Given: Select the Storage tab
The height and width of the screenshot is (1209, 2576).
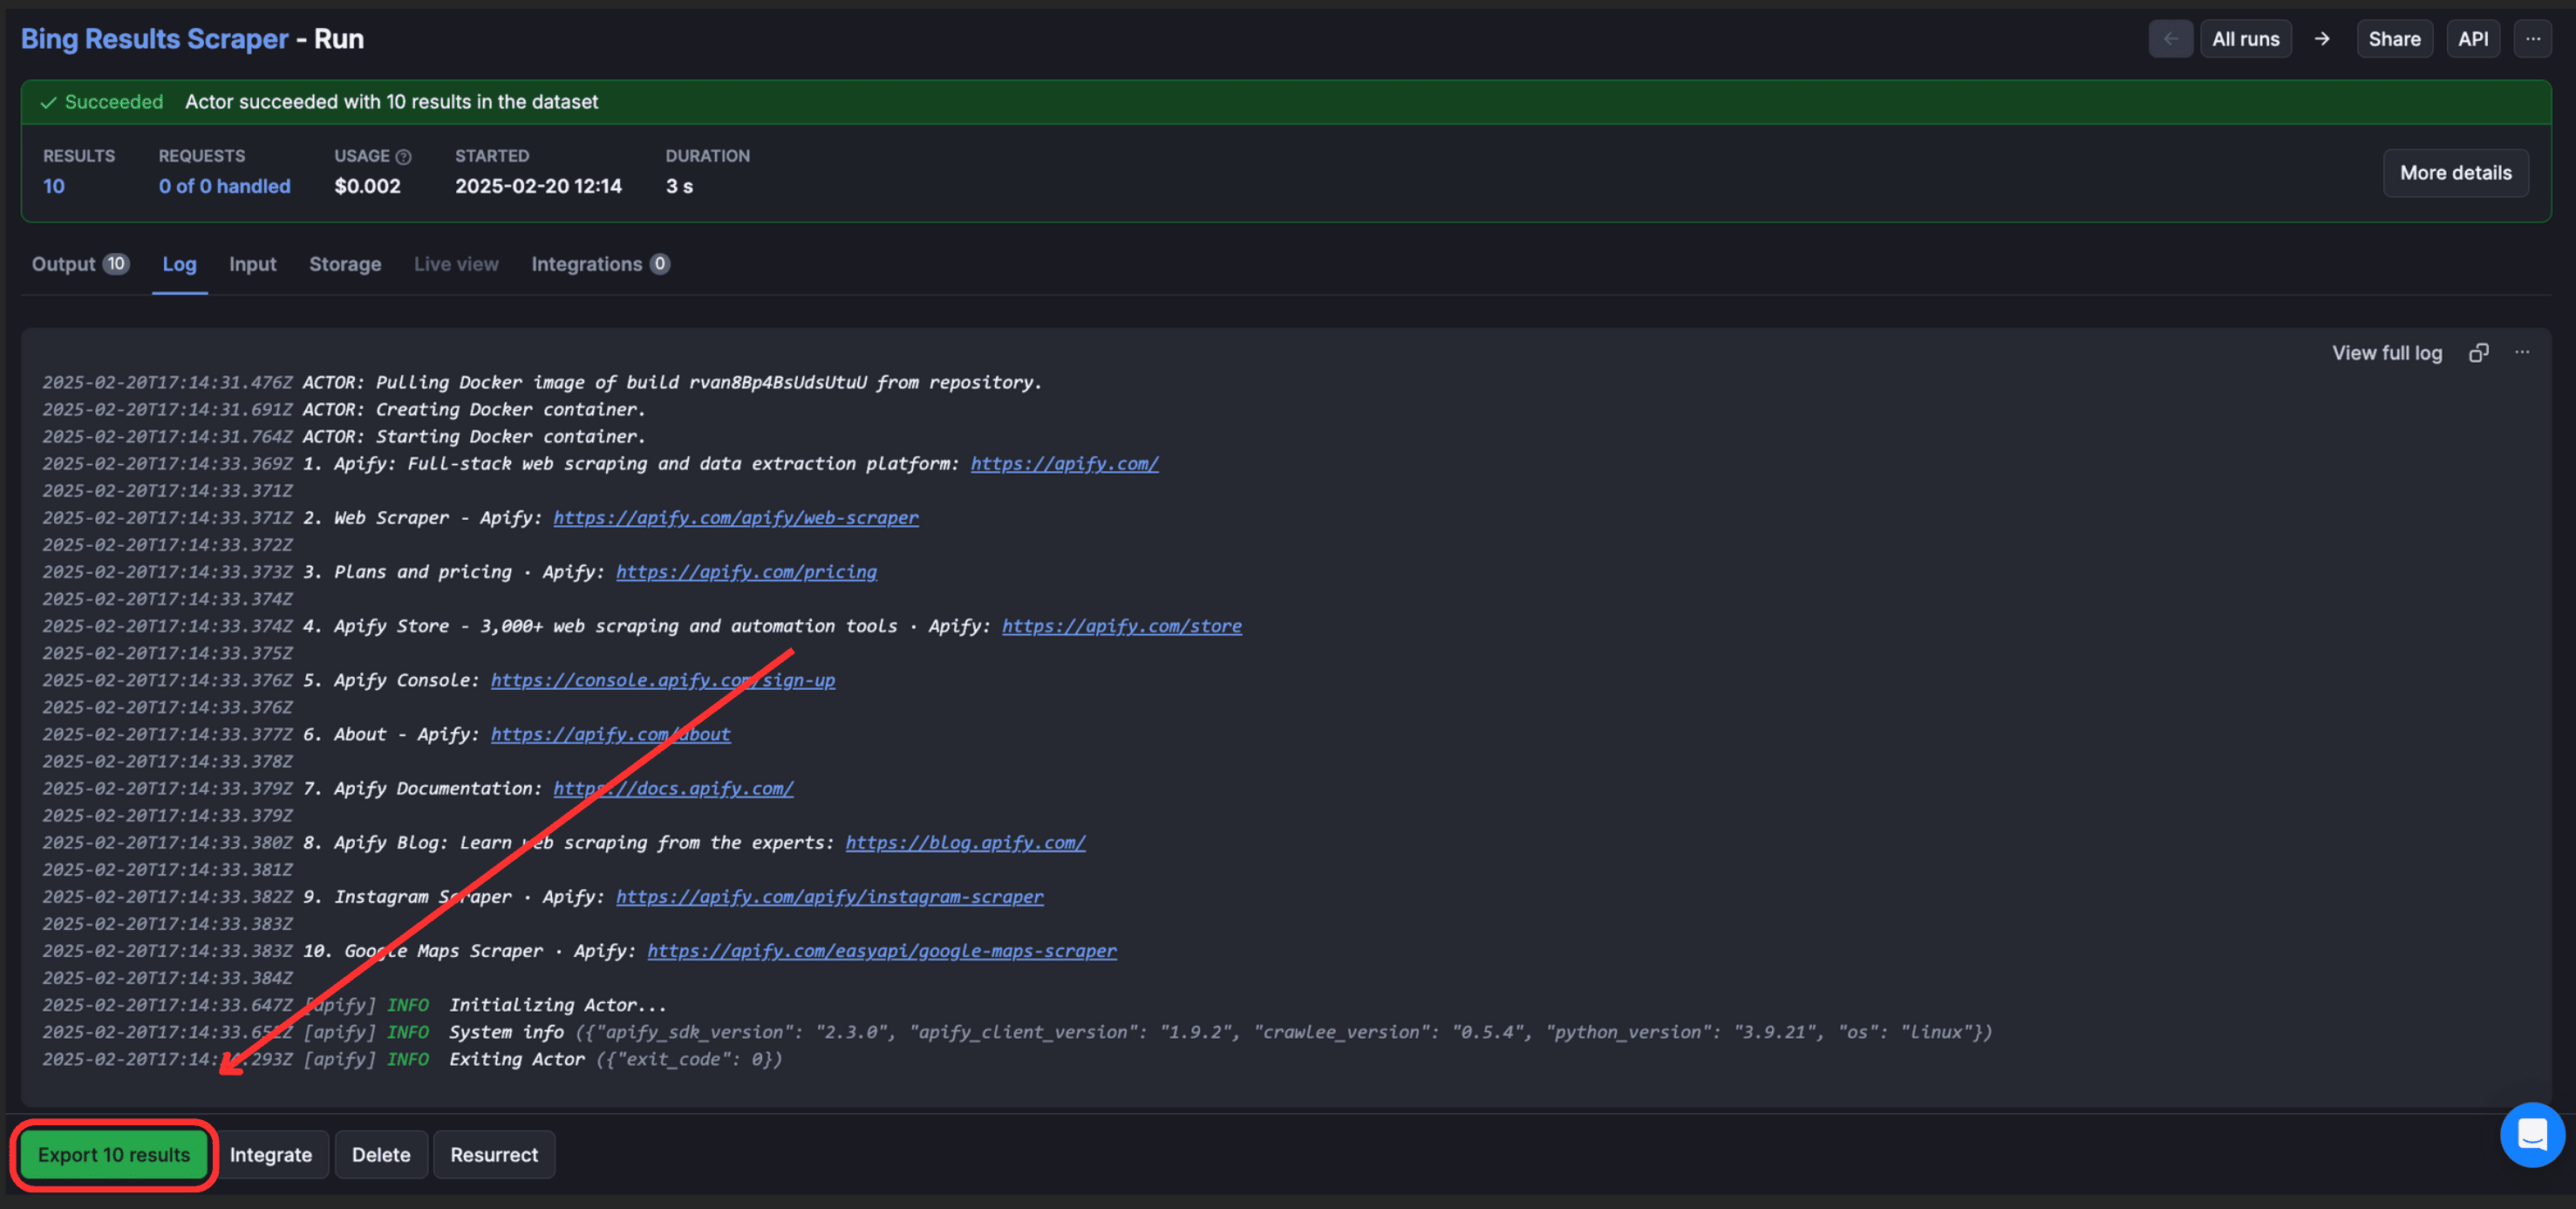Looking at the screenshot, I should point(345,264).
